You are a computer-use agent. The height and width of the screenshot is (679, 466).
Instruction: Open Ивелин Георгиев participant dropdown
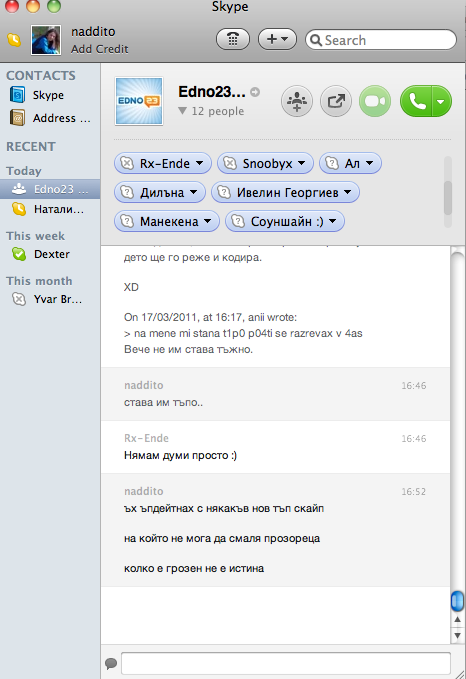[x=347, y=192]
